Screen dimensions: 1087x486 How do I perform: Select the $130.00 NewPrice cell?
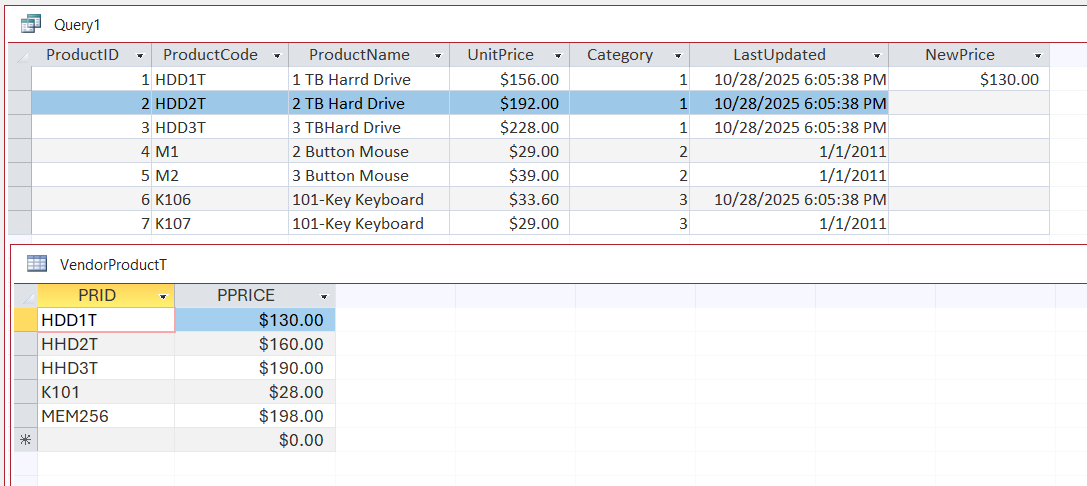point(968,80)
